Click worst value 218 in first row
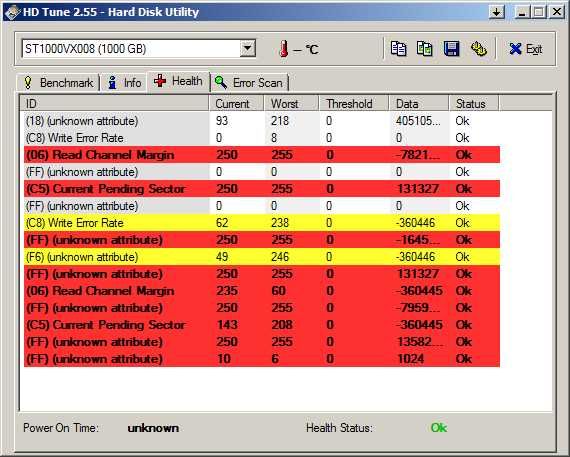Viewport: 570px width, 457px height. pyautogui.click(x=280, y=121)
